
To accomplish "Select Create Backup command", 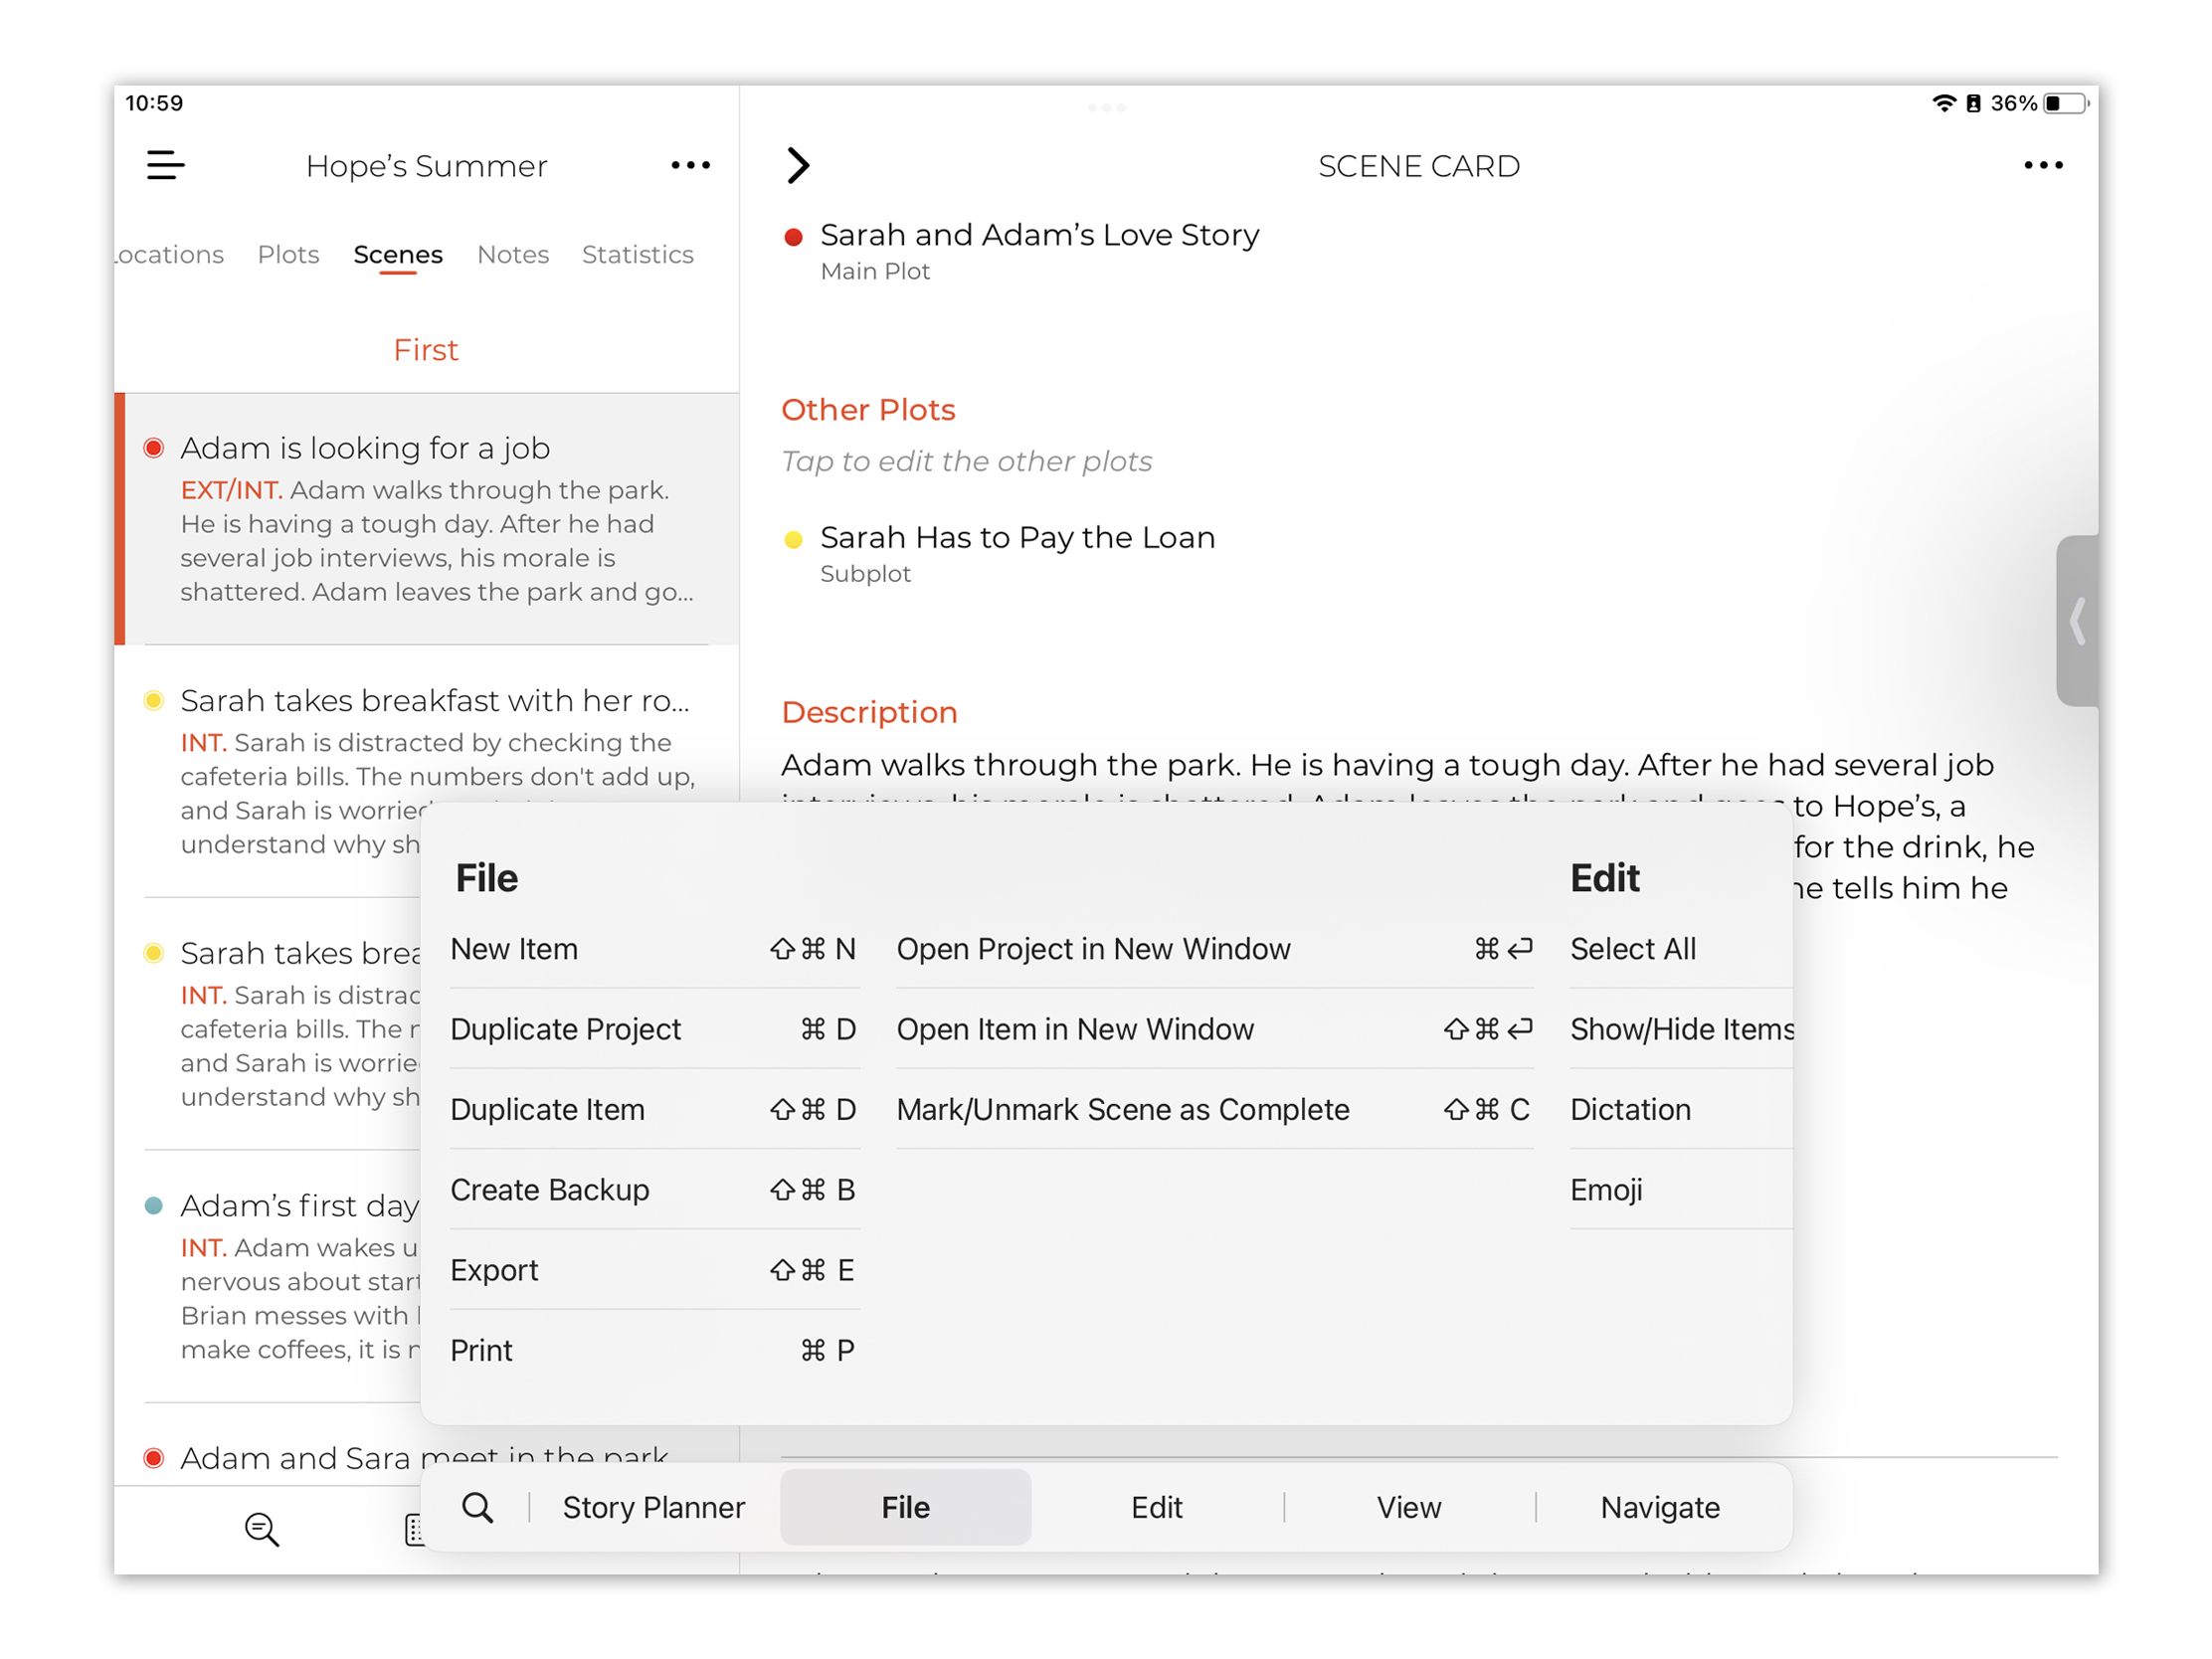I will coord(654,1190).
